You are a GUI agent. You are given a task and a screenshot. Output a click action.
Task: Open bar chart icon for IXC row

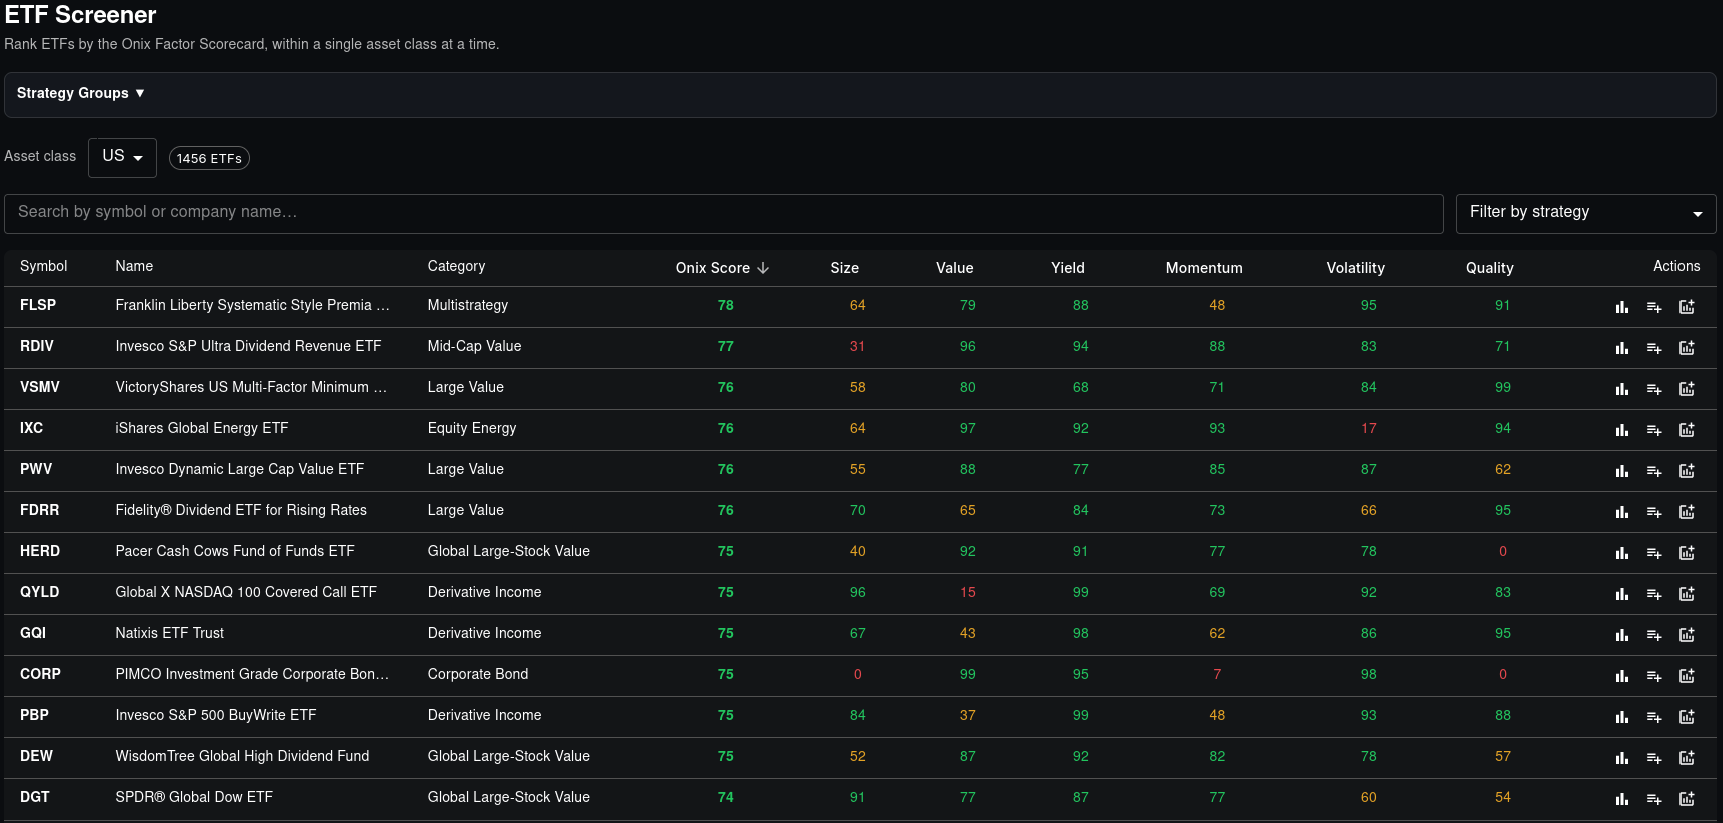click(1621, 430)
